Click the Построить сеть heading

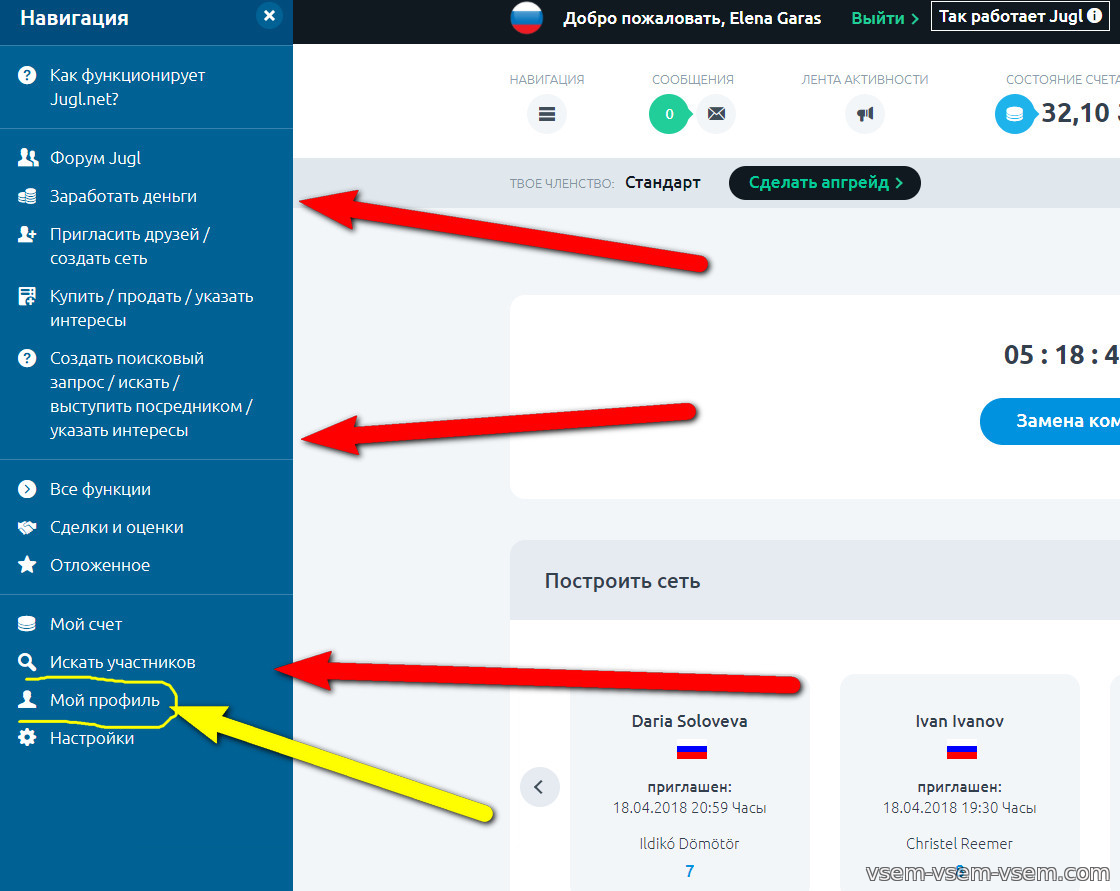pyautogui.click(x=622, y=581)
